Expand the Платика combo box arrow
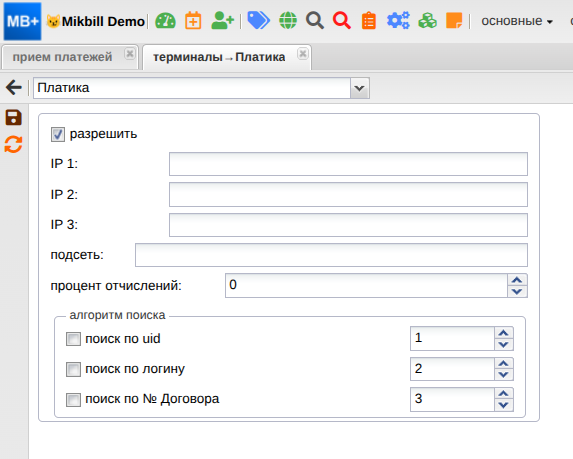573x459 pixels. coord(360,88)
